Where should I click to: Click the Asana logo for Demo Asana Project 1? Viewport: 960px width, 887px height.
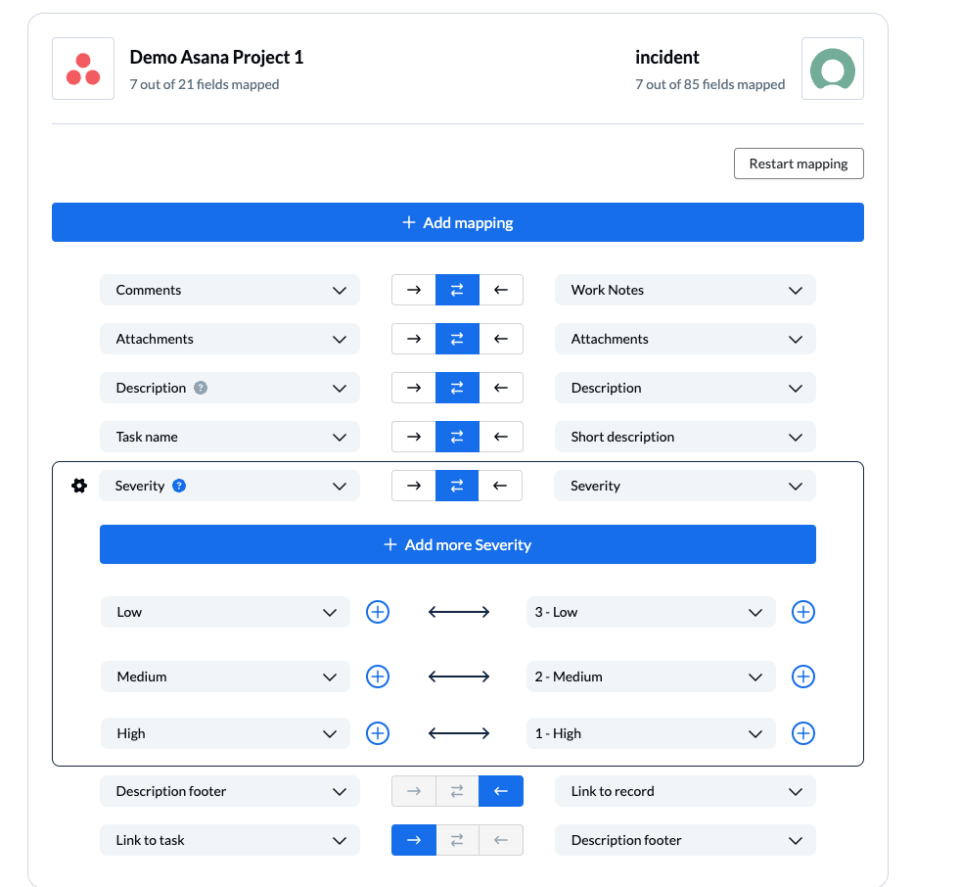tap(83, 68)
